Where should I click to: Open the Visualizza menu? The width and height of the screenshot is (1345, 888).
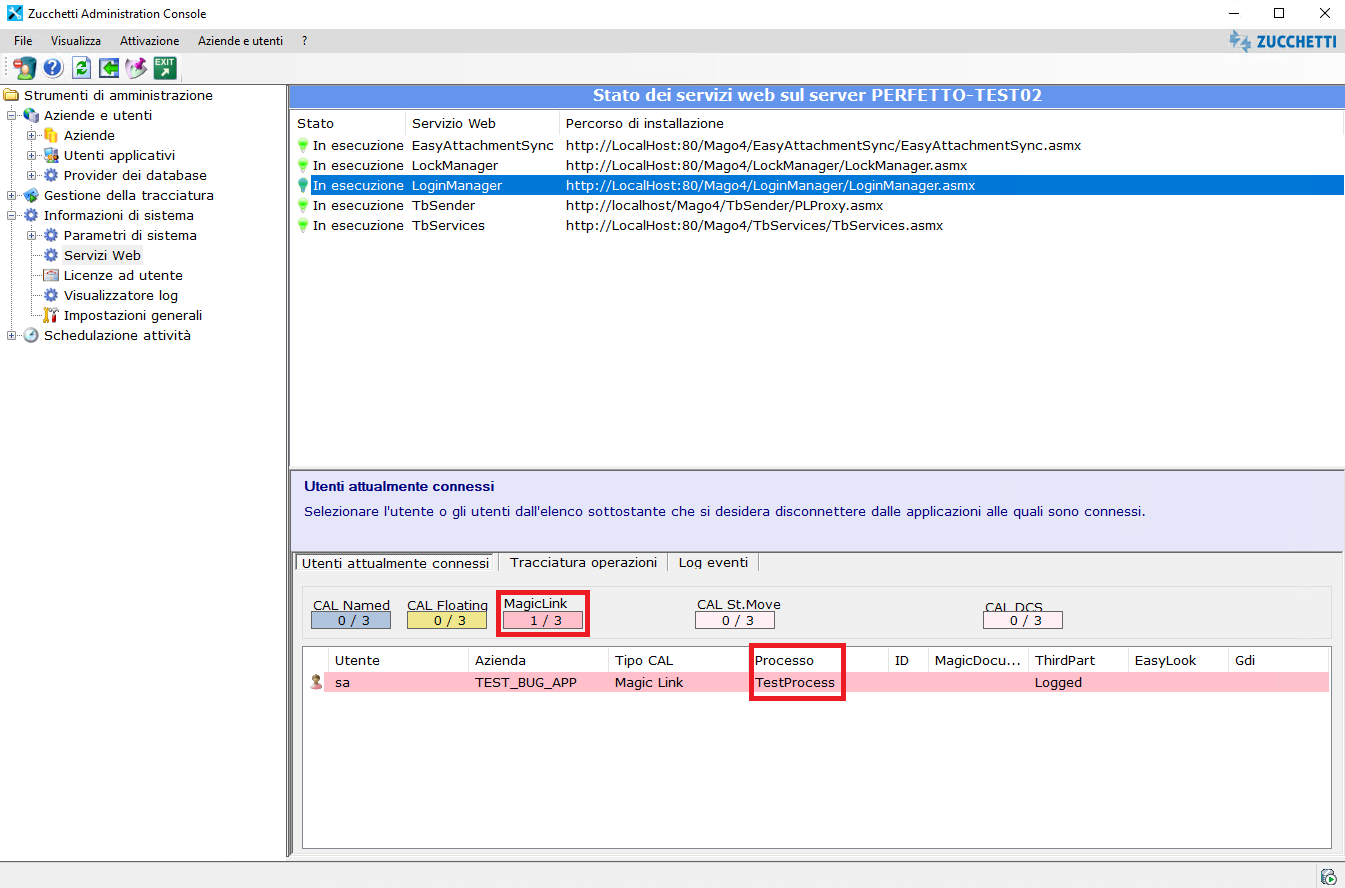coord(76,41)
